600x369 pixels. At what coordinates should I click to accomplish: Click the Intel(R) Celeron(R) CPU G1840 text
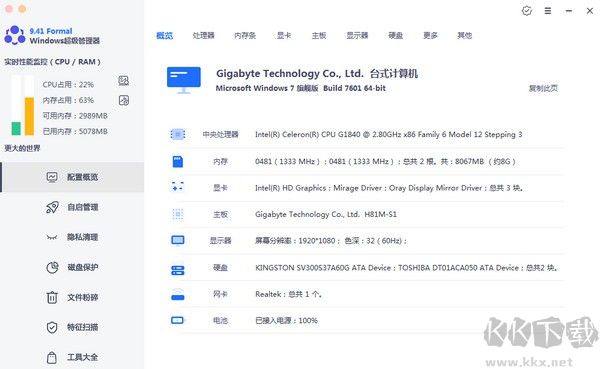click(x=389, y=134)
